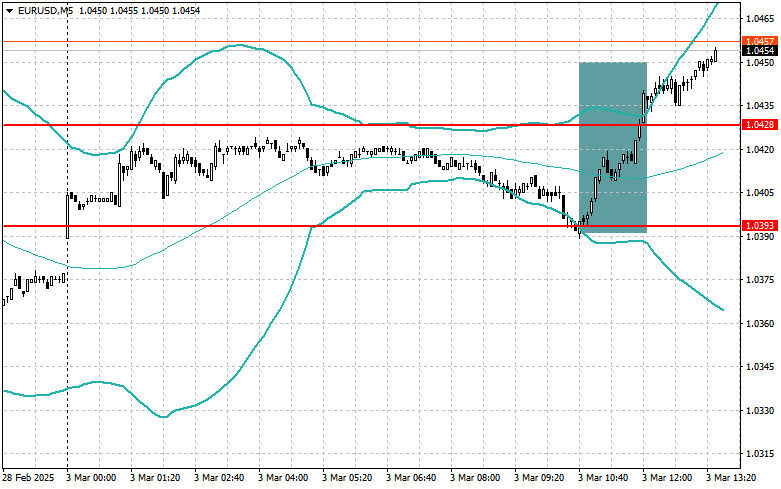Click the latest candlestick at chart's right edge
The height and width of the screenshot is (489, 781).
tap(716, 55)
